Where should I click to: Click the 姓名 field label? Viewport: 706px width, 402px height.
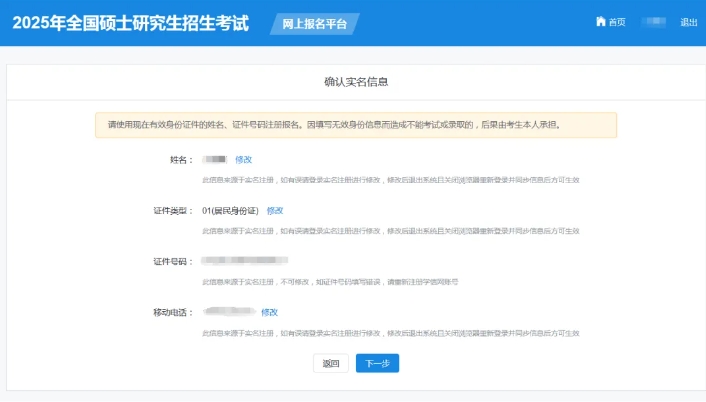(180, 159)
